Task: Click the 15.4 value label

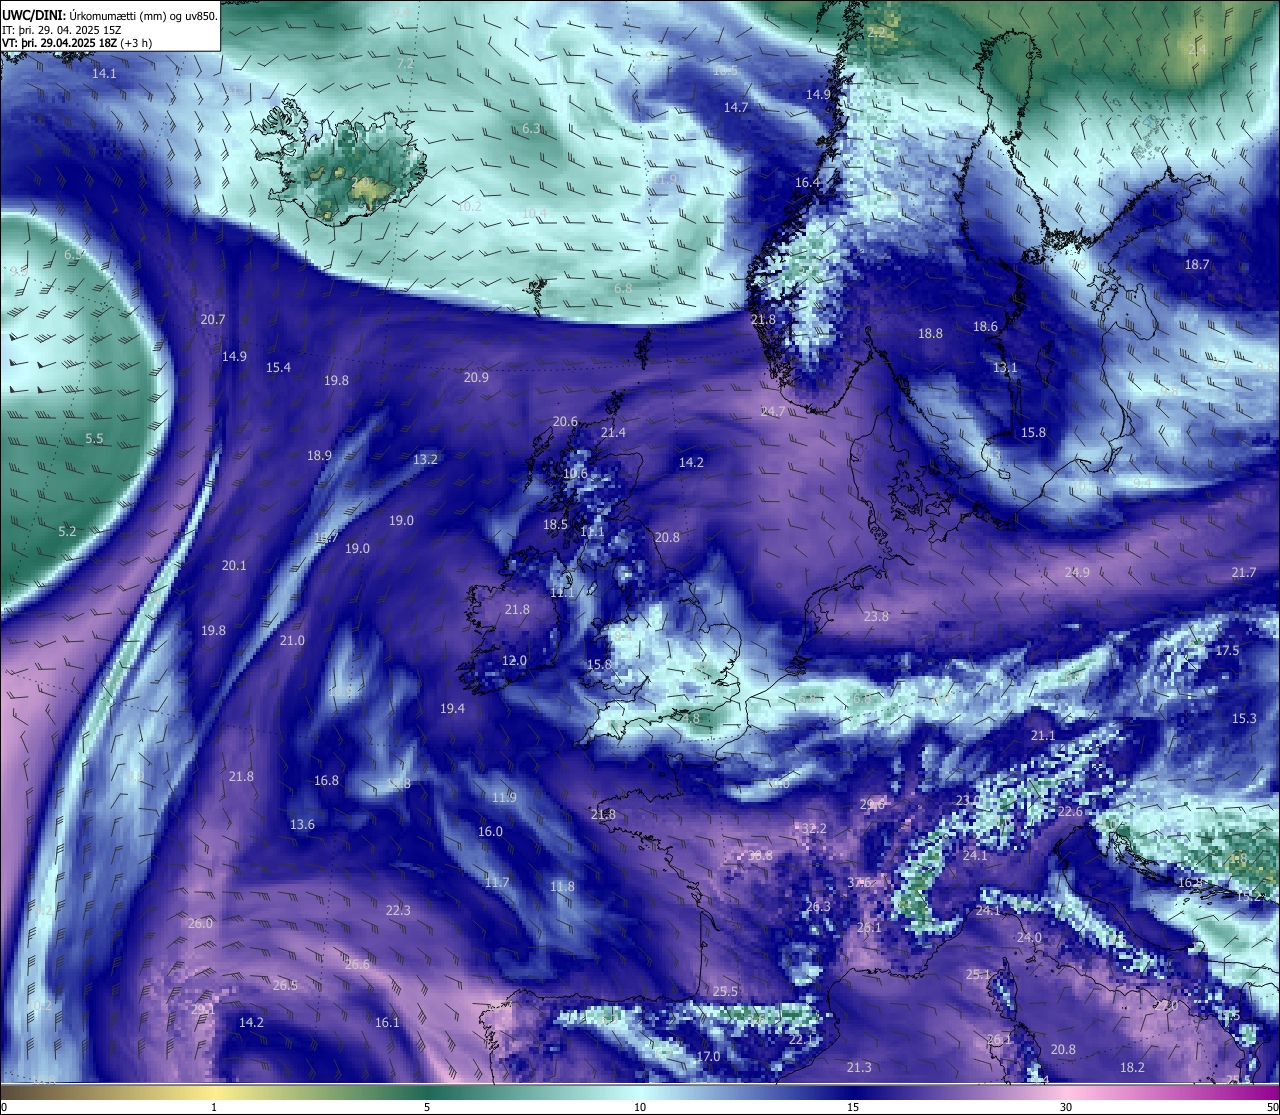Action: click(278, 368)
